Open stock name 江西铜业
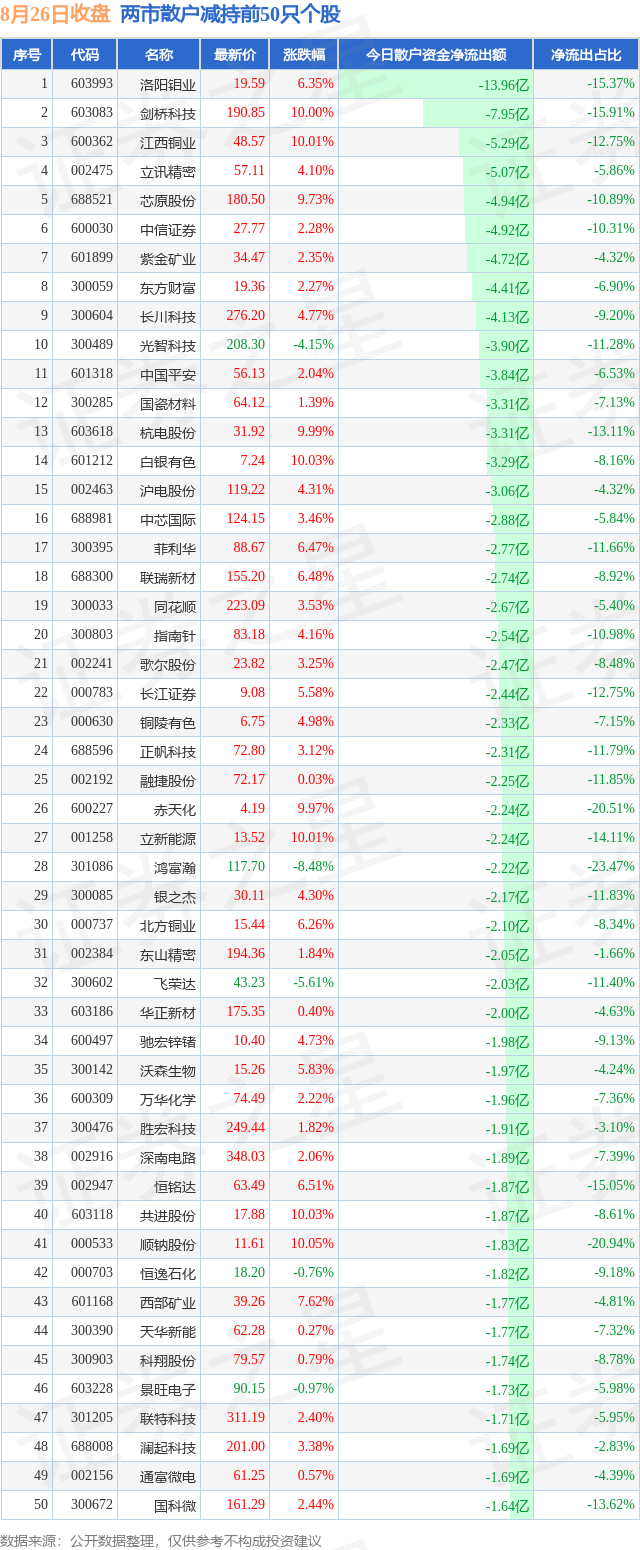The image size is (640, 1550). pyautogui.click(x=168, y=143)
